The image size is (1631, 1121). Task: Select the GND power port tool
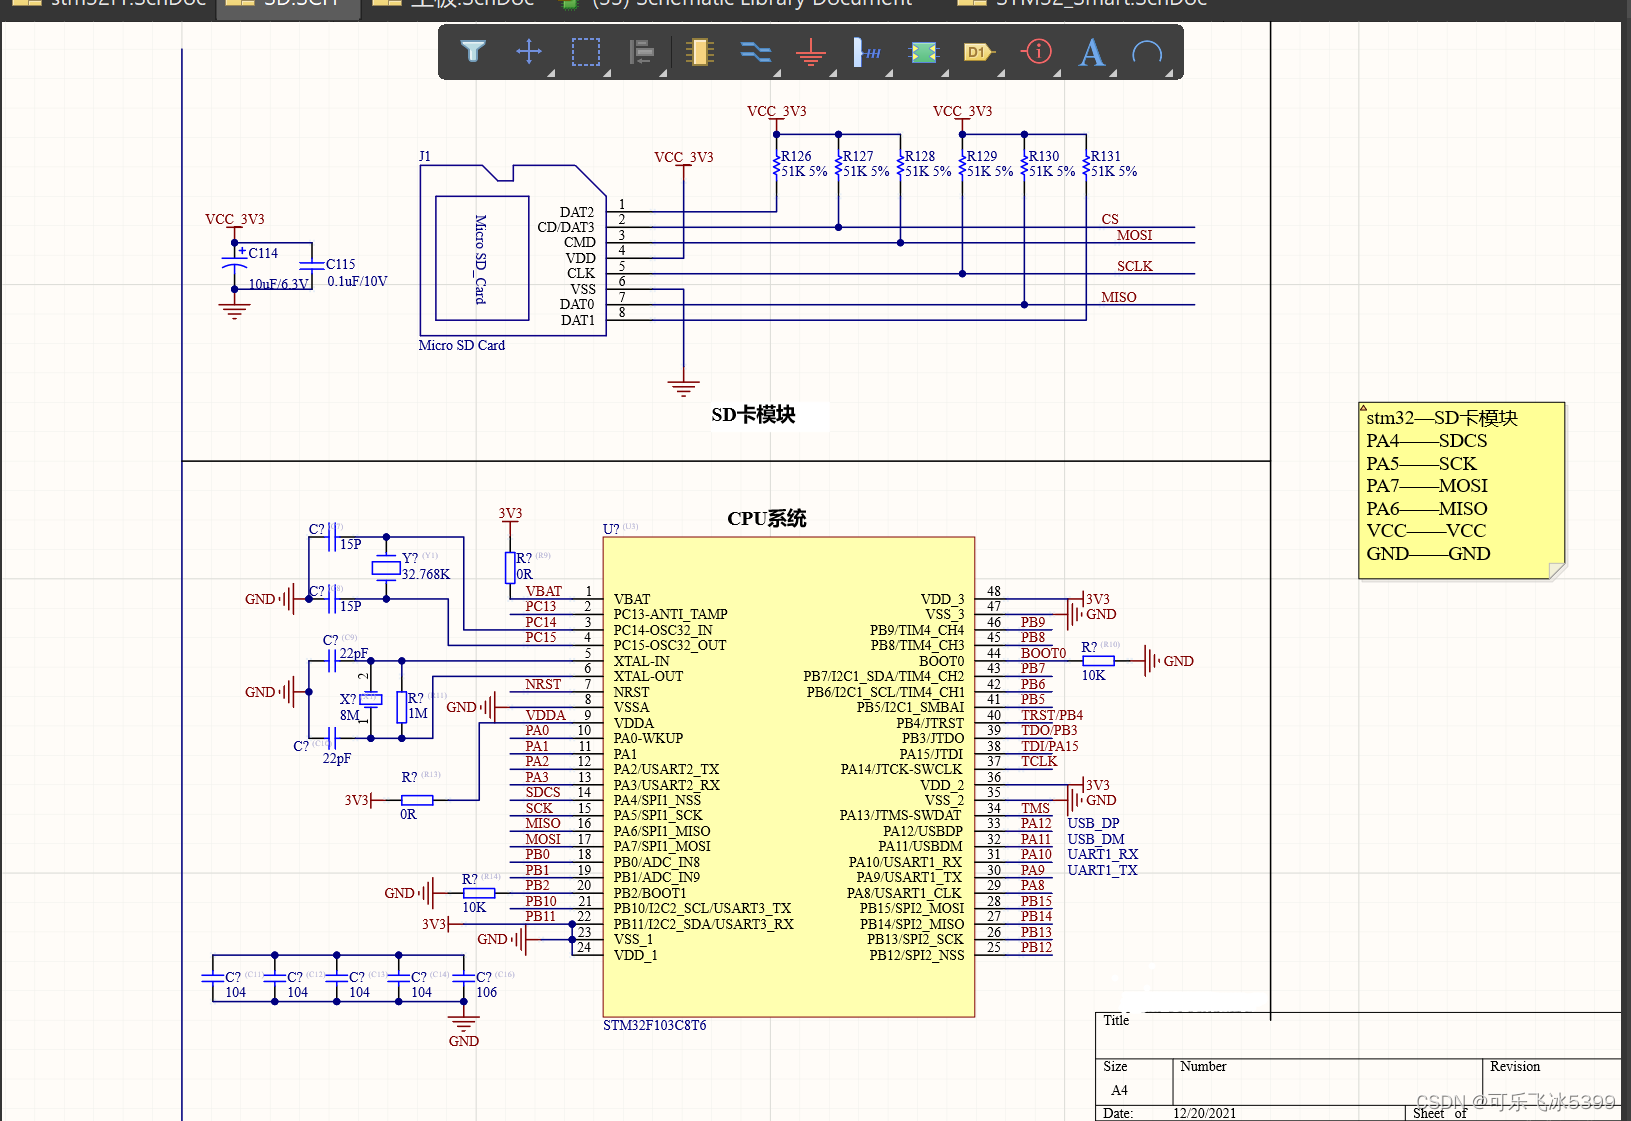(811, 52)
